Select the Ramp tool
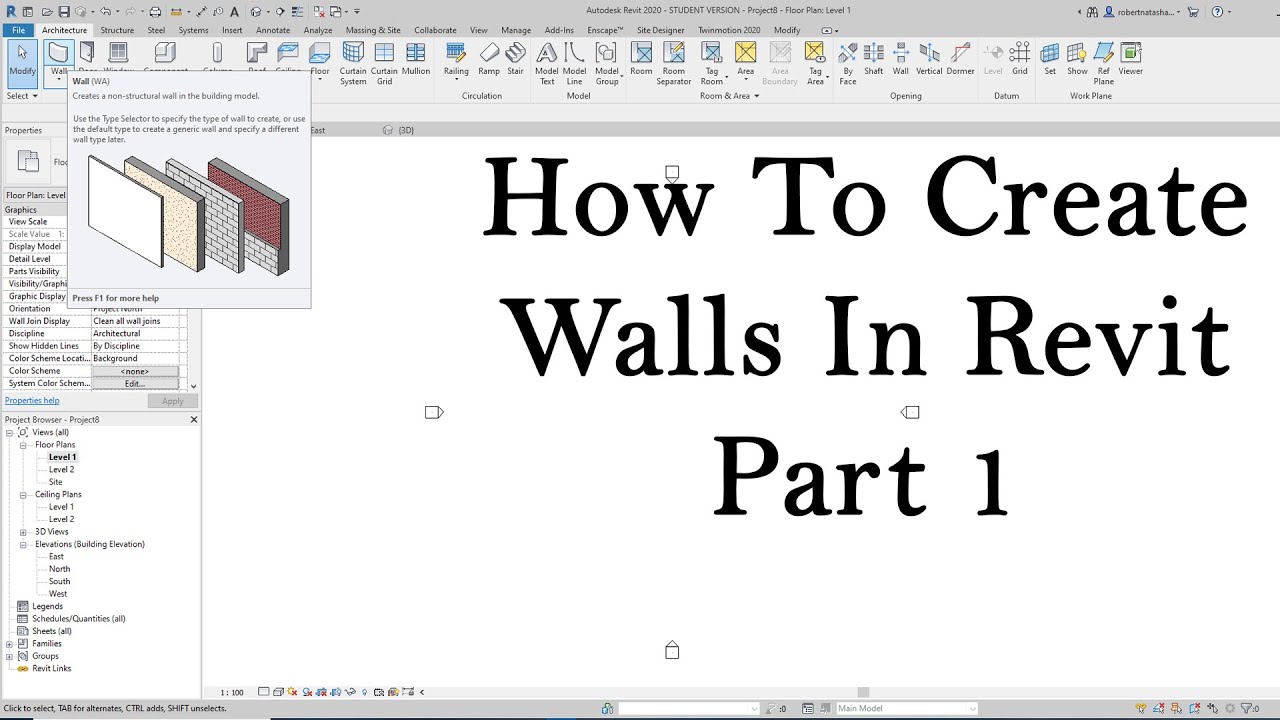 coord(489,60)
